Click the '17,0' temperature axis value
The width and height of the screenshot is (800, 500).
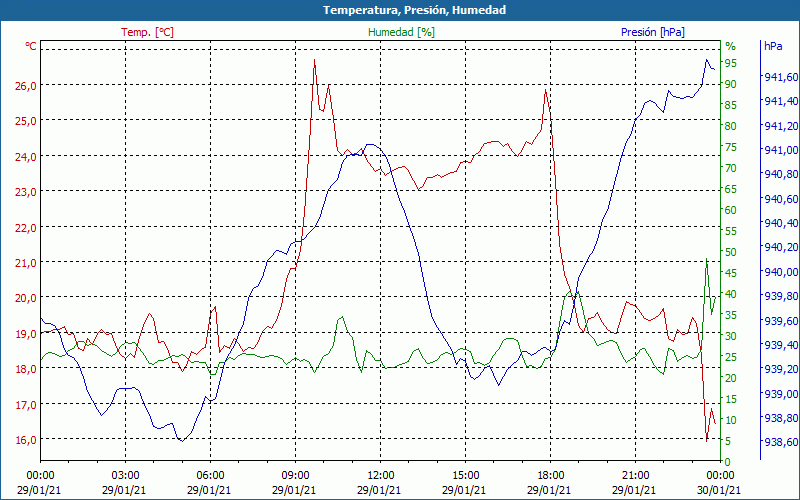point(26,405)
